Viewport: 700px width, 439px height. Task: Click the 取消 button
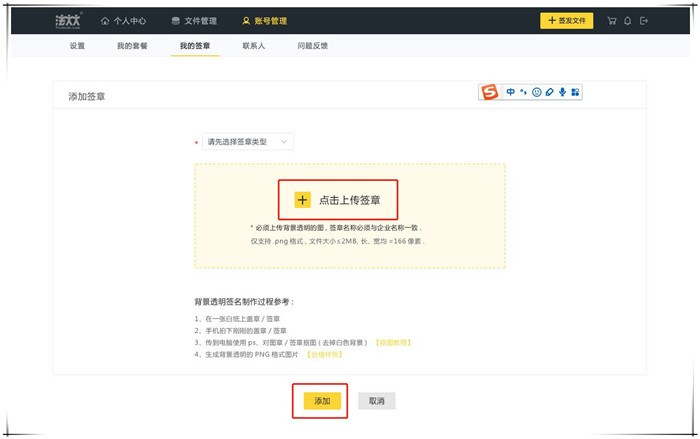[377, 401]
